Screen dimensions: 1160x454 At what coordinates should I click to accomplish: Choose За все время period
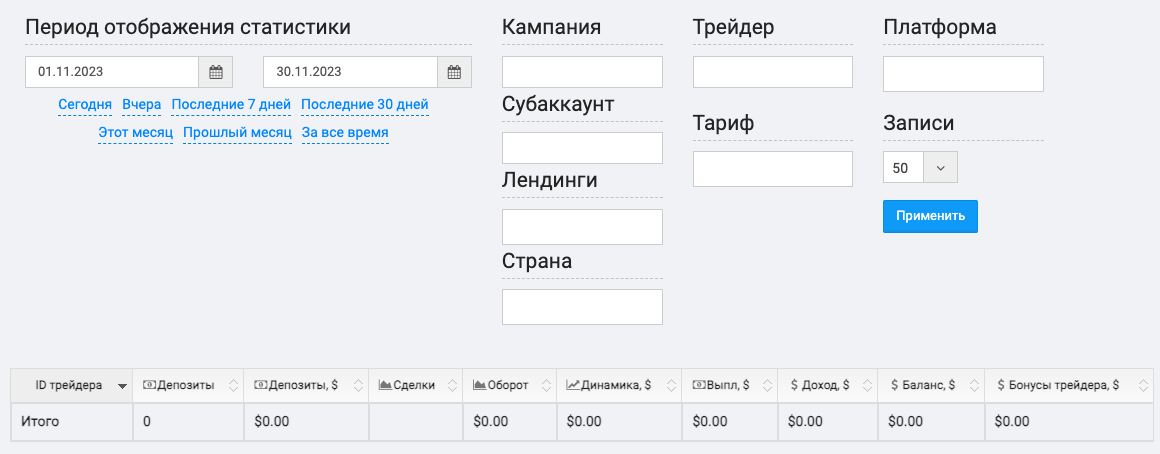(345, 133)
